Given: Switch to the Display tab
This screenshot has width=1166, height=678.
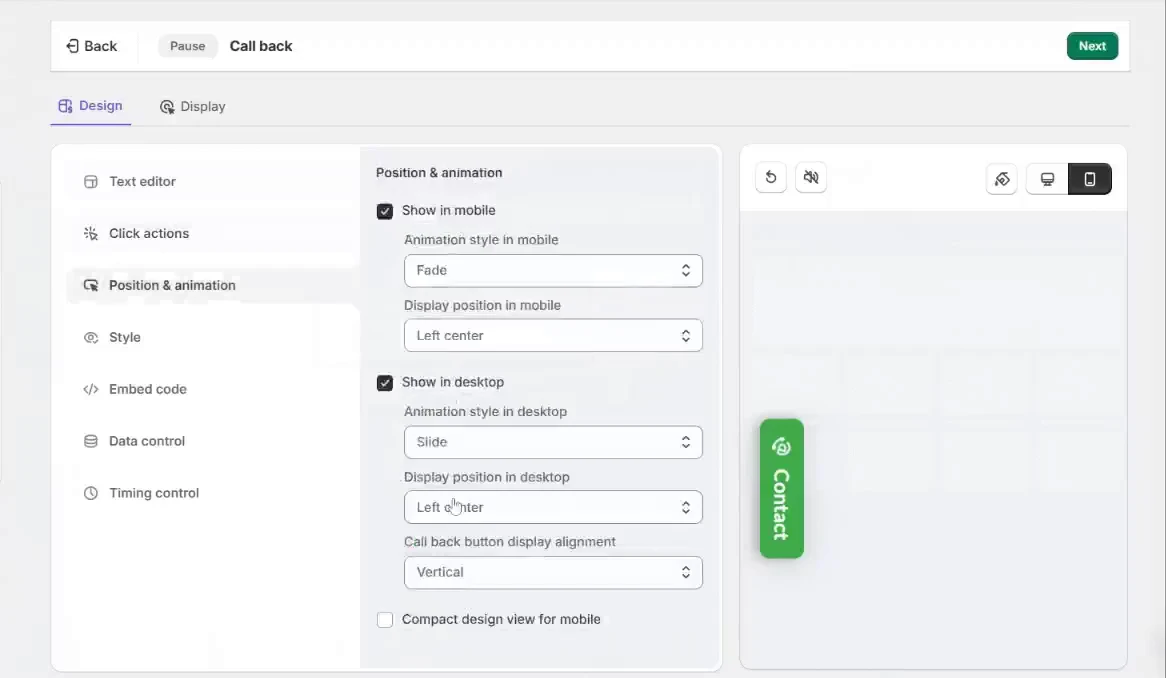Looking at the screenshot, I should 193,106.
